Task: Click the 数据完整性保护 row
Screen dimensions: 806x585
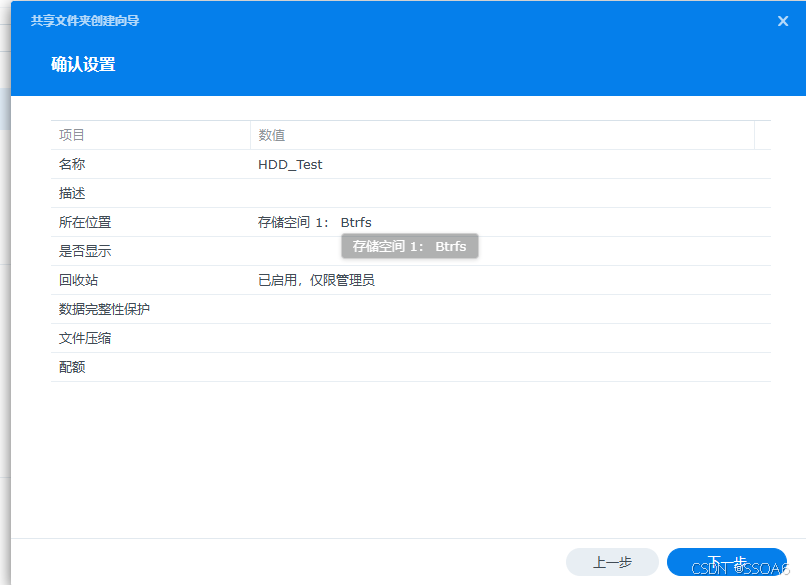Action: pos(150,309)
